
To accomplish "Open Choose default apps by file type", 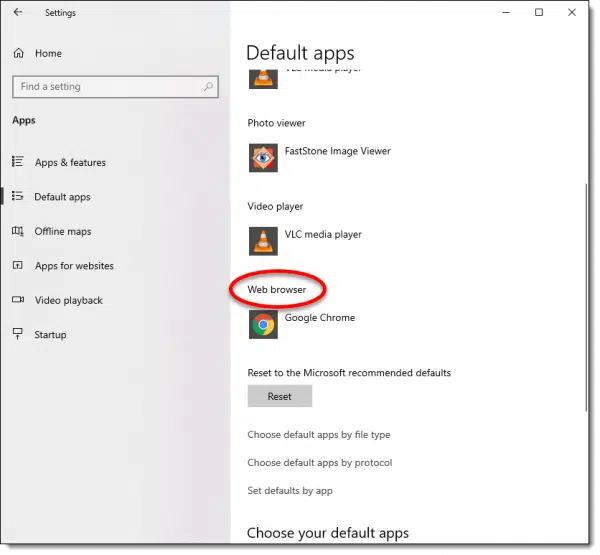I will [318, 435].
